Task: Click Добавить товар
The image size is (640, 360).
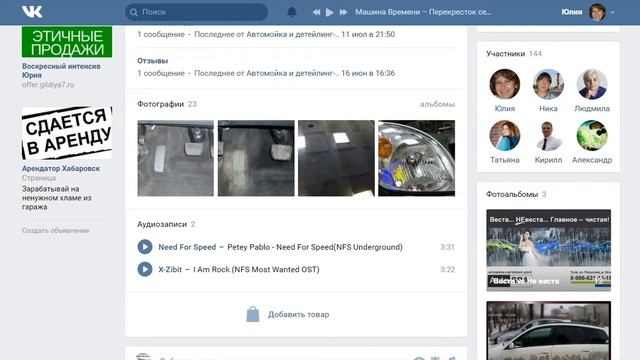Action: pos(298,314)
